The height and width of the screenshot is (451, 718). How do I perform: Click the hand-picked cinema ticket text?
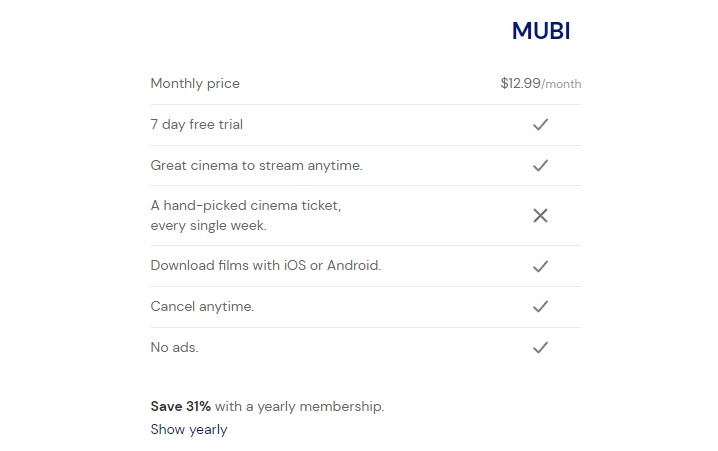[x=246, y=205]
